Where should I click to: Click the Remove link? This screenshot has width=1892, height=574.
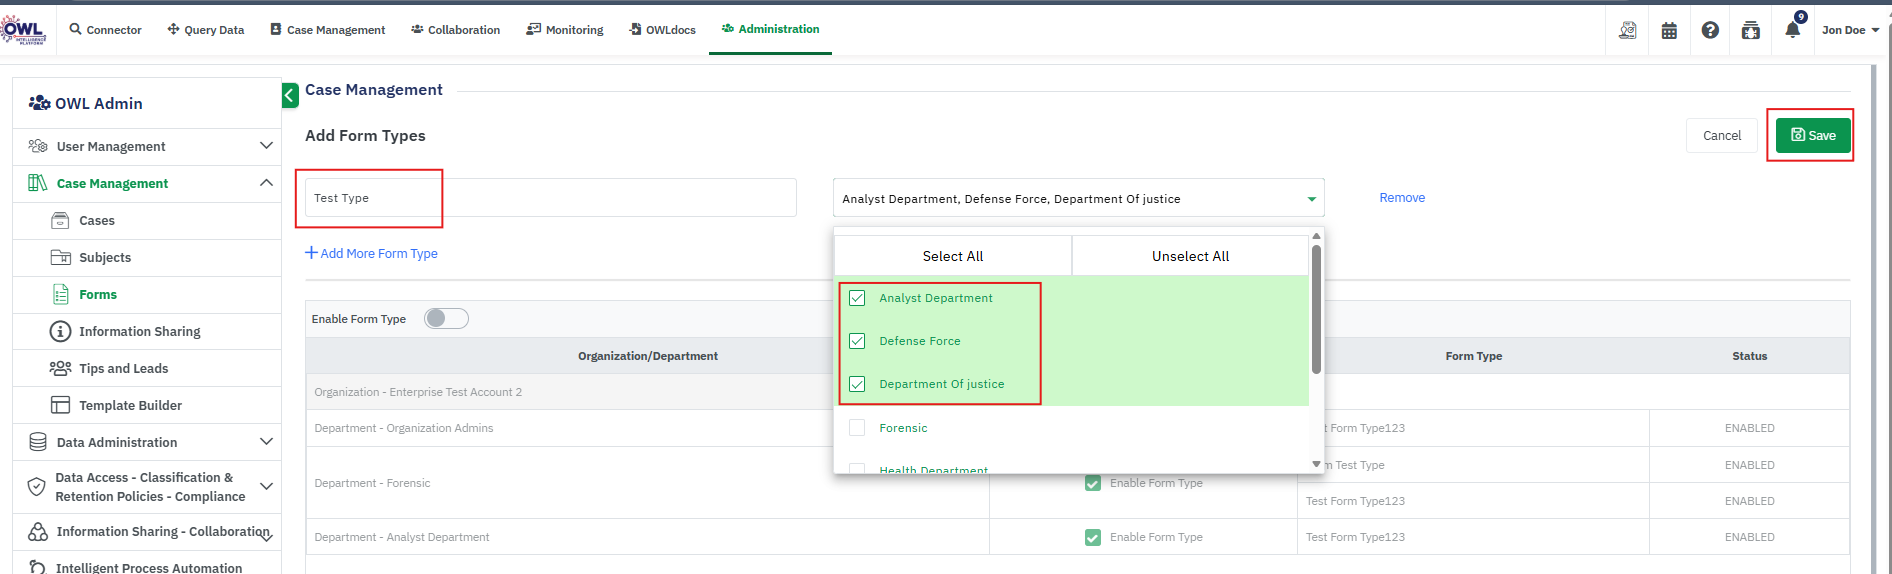pos(1401,198)
